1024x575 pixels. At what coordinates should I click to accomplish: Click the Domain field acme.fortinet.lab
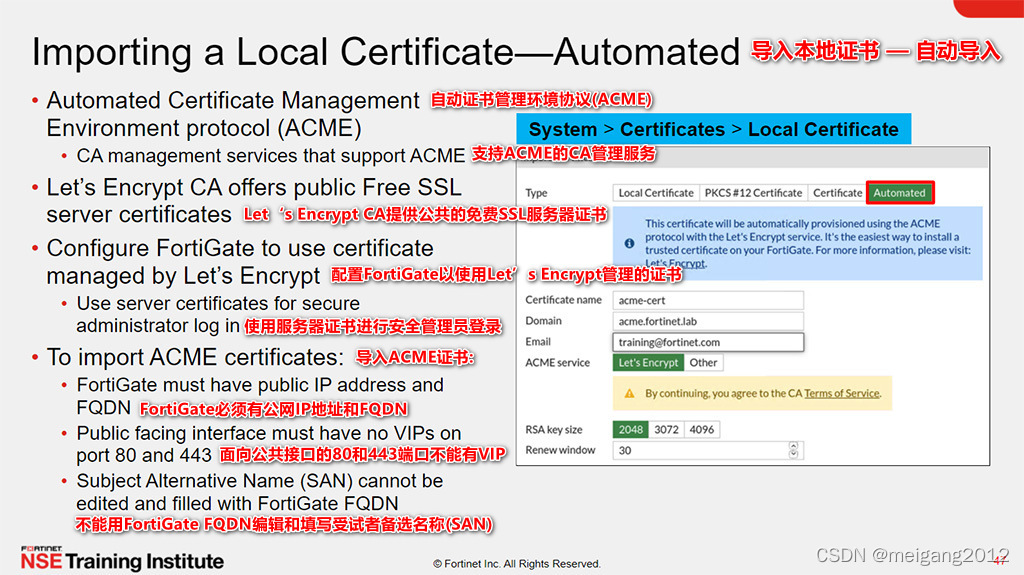[x=708, y=321]
